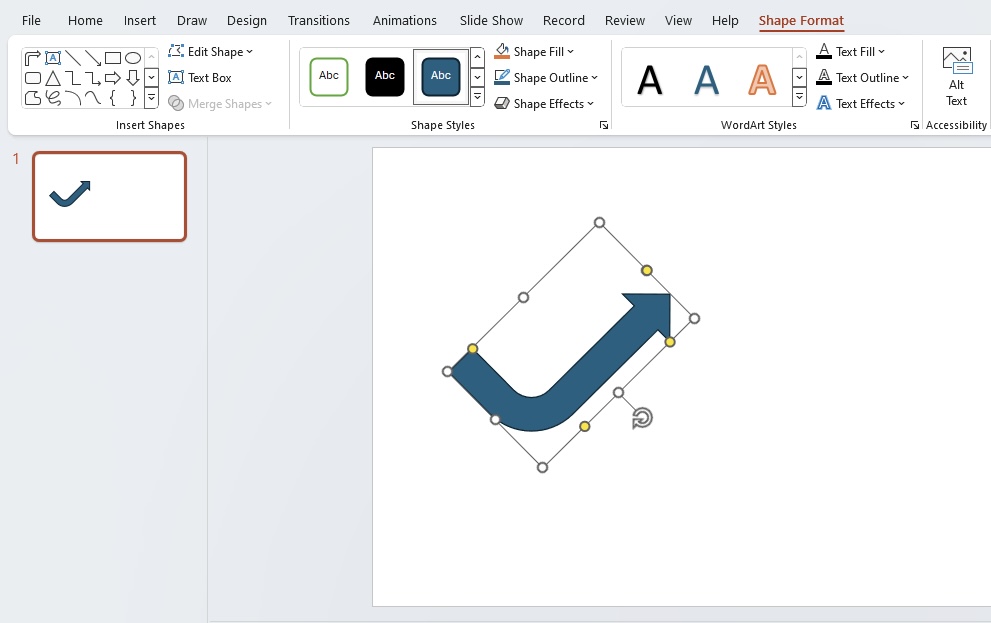Open the Record tab

[x=564, y=20]
